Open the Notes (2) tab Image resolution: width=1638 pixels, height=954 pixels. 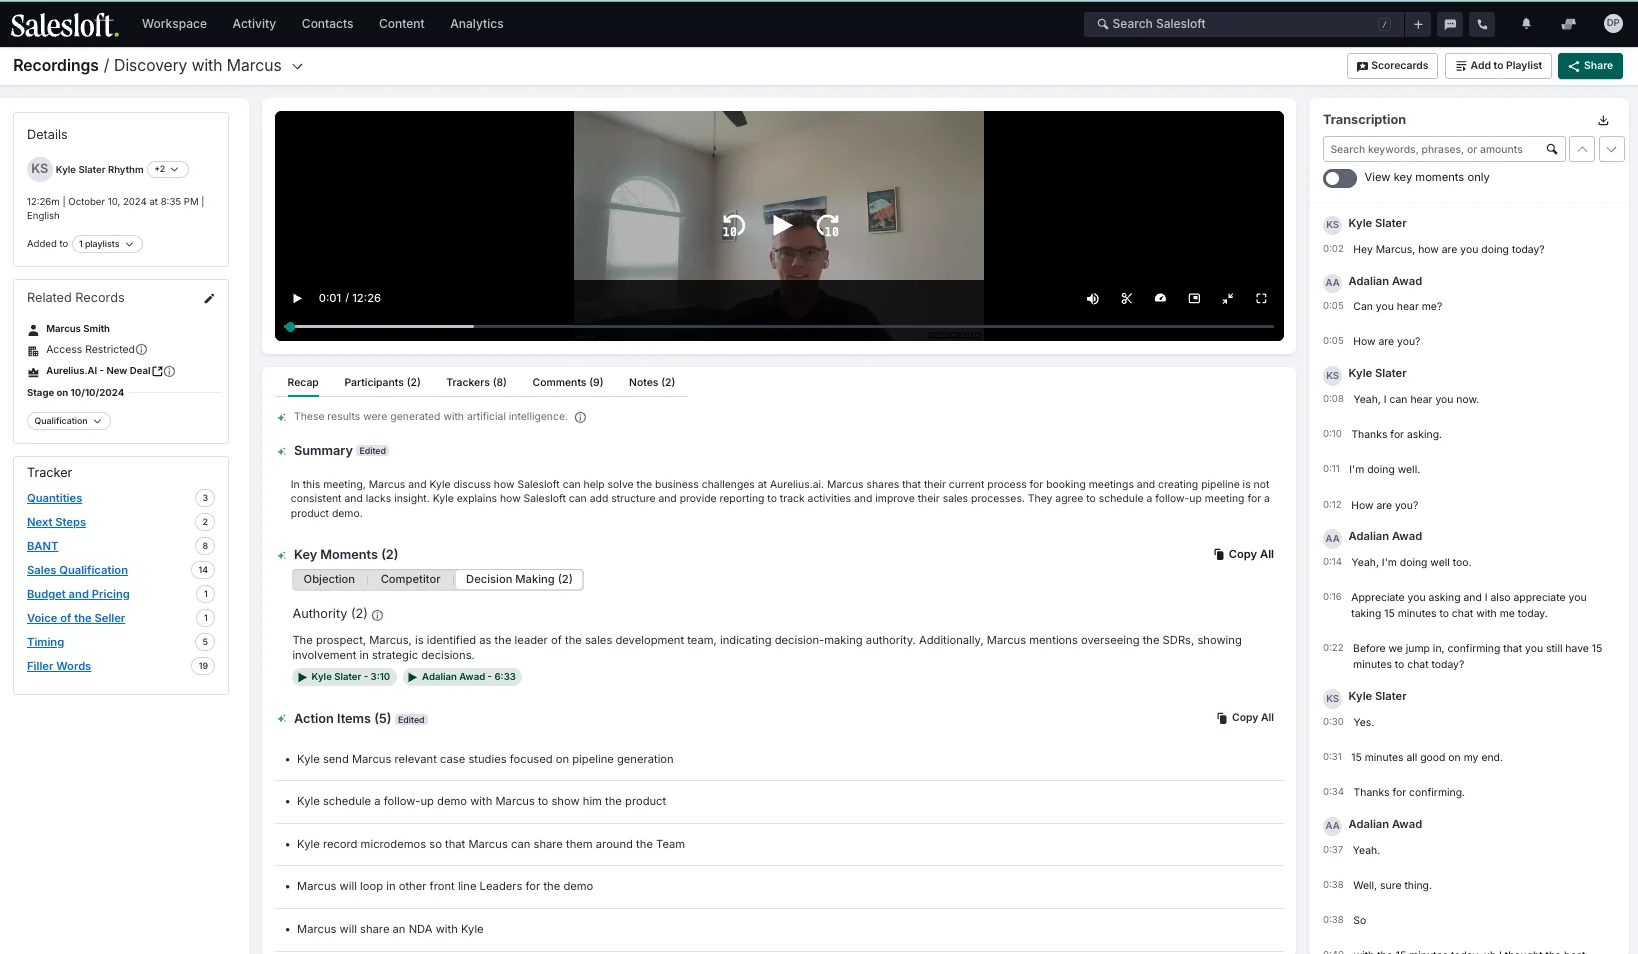click(652, 382)
